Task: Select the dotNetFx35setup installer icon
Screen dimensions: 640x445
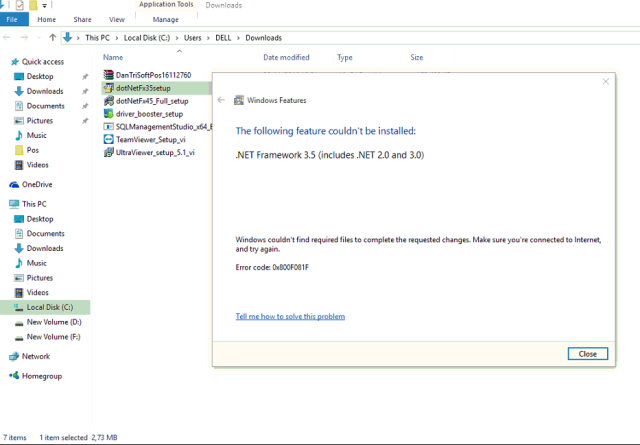Action: coord(108,88)
